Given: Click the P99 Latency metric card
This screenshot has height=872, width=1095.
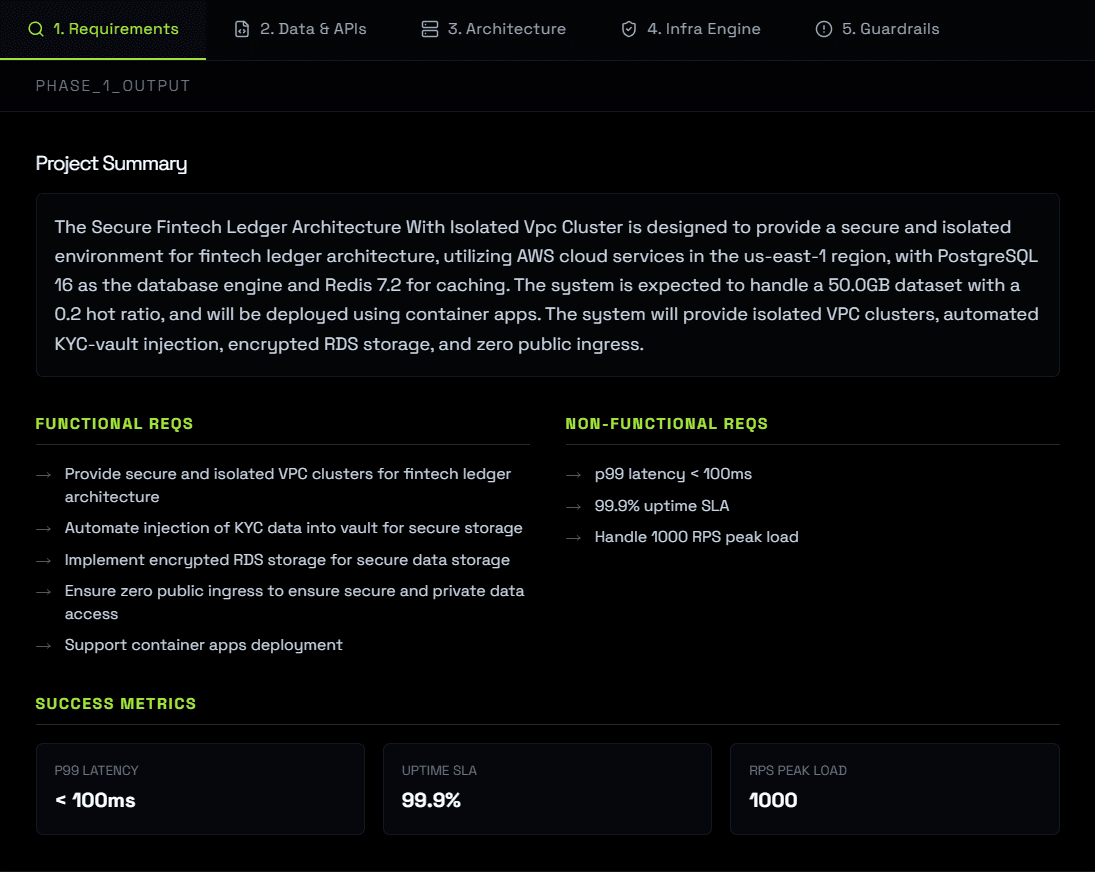Looking at the screenshot, I should pos(200,788).
